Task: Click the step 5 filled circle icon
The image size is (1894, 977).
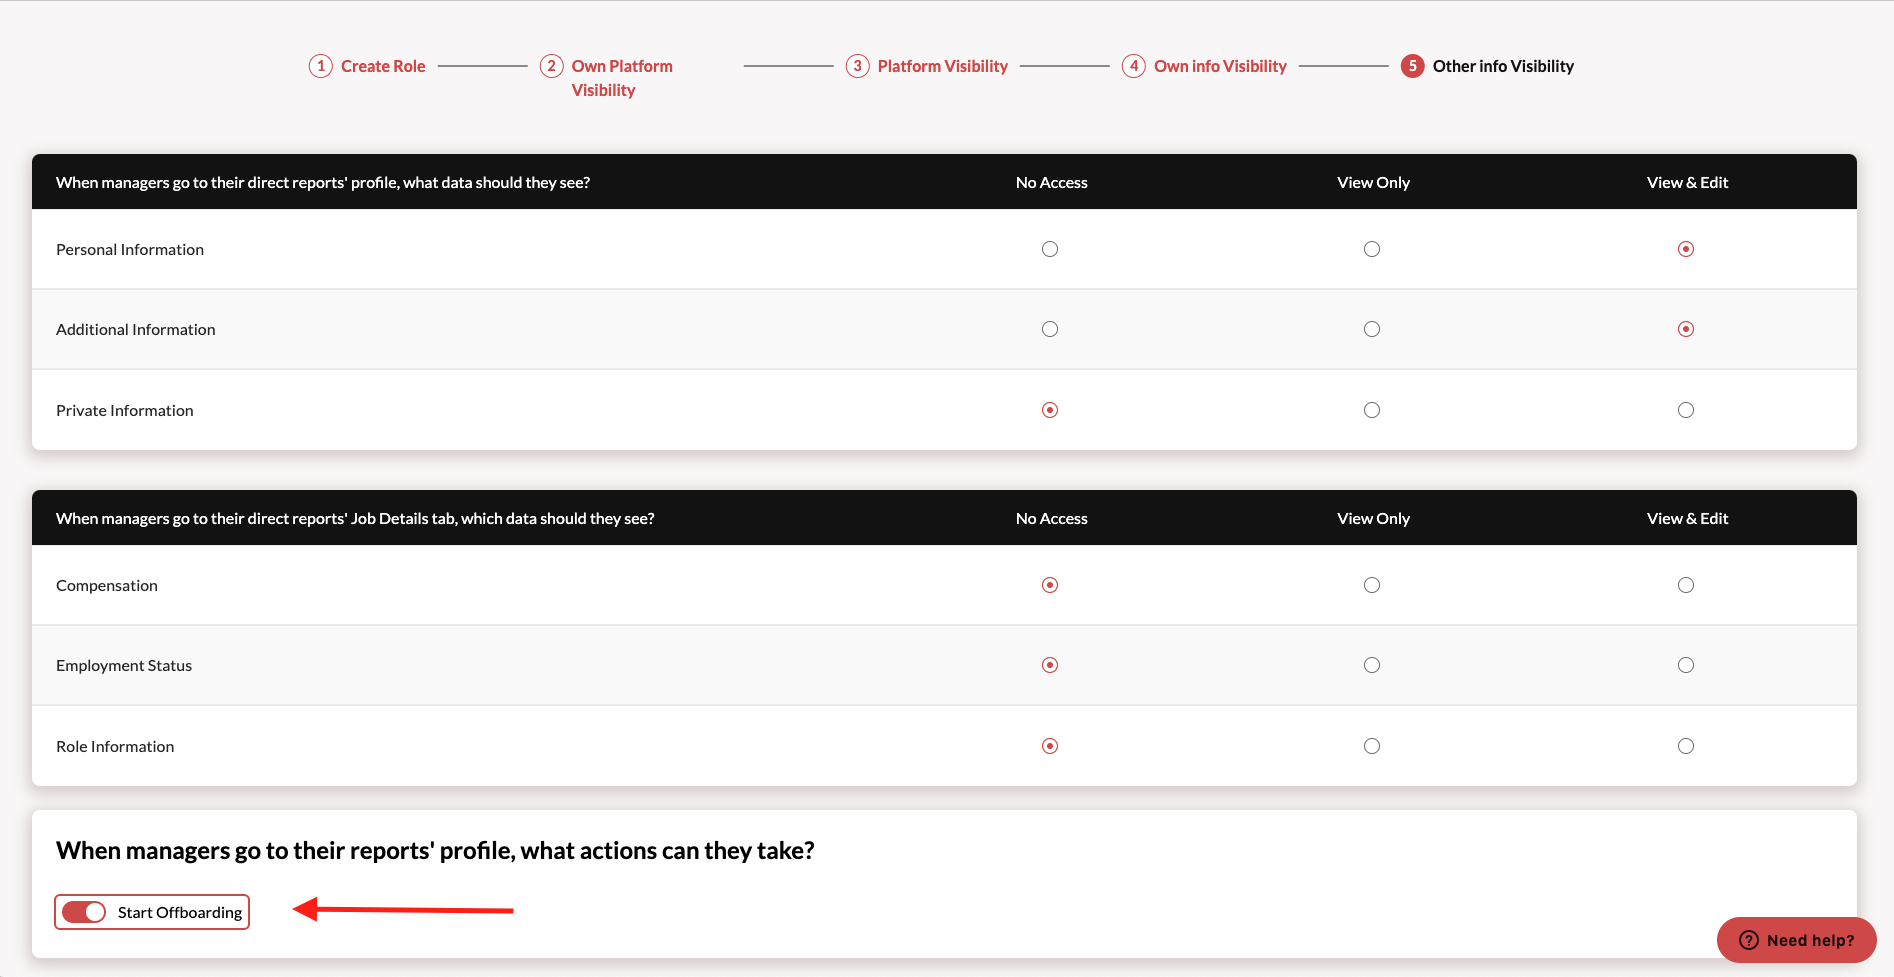Action: click(x=1412, y=66)
